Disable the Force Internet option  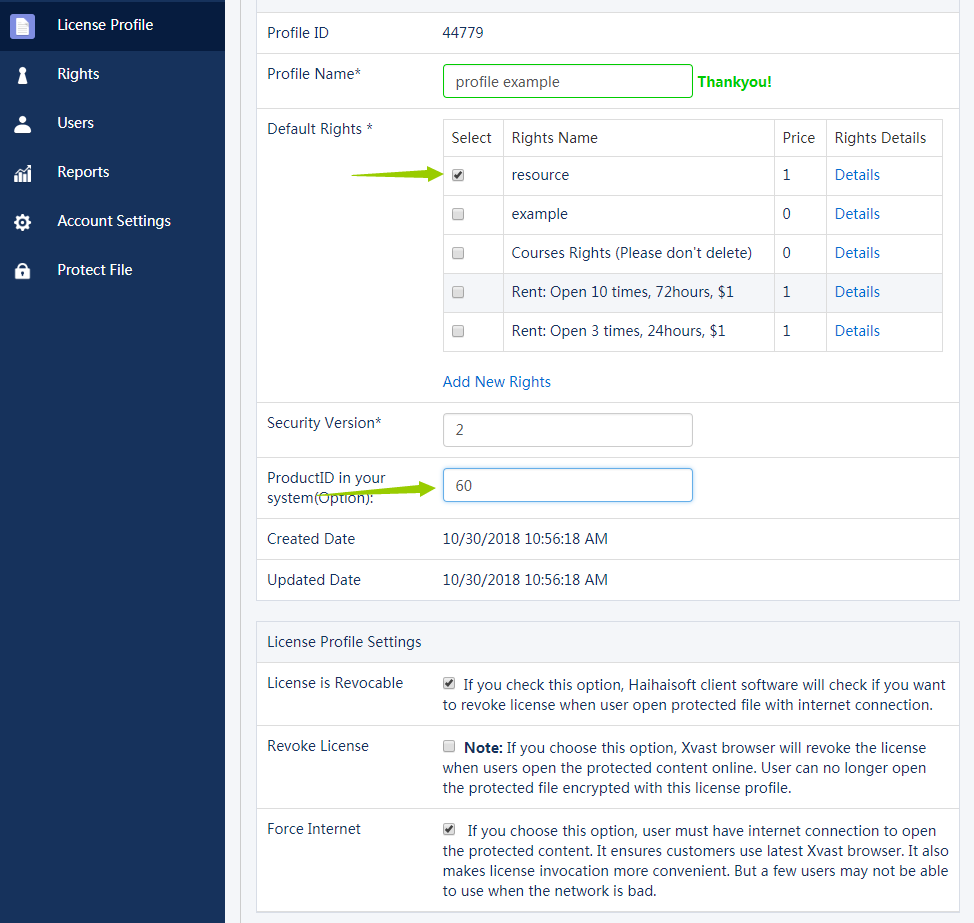coord(449,829)
